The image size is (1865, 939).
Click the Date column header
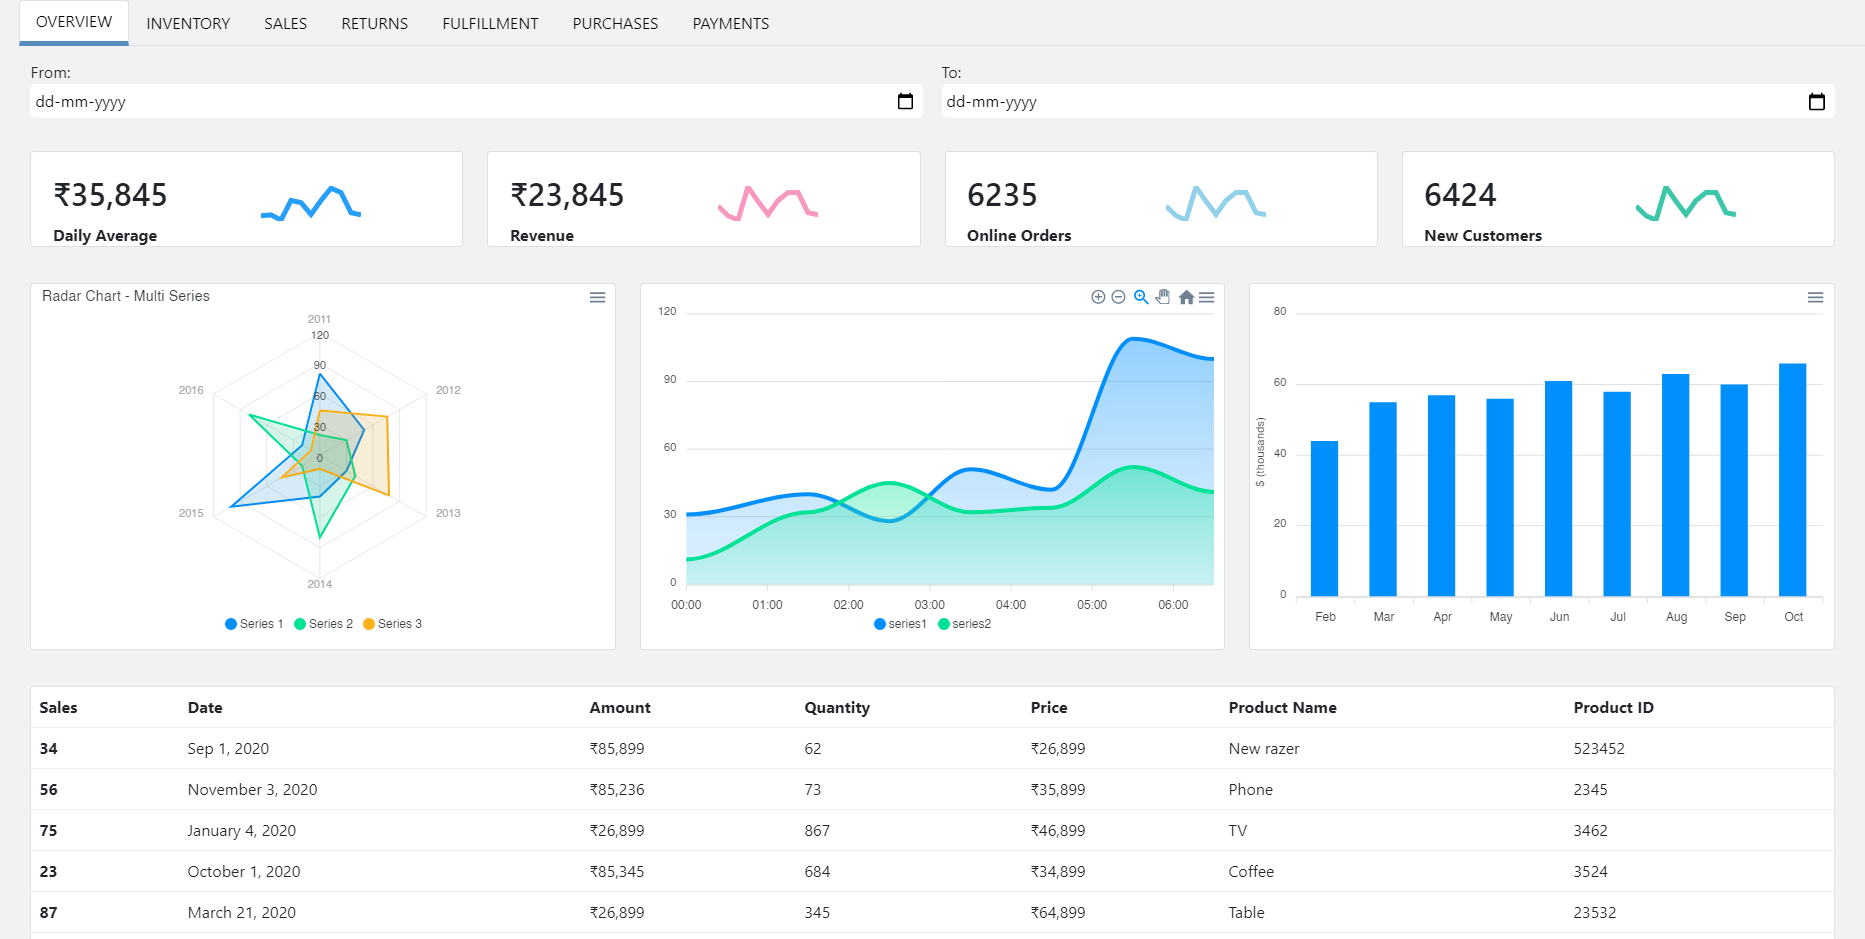click(205, 707)
